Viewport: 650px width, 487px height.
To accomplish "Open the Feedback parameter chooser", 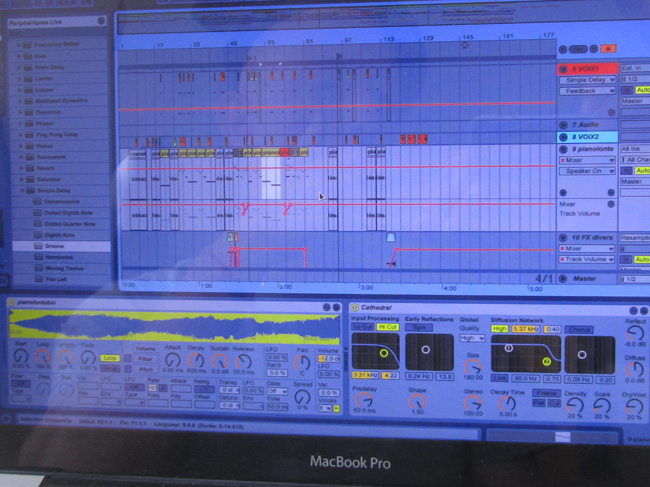I will [x=587, y=91].
